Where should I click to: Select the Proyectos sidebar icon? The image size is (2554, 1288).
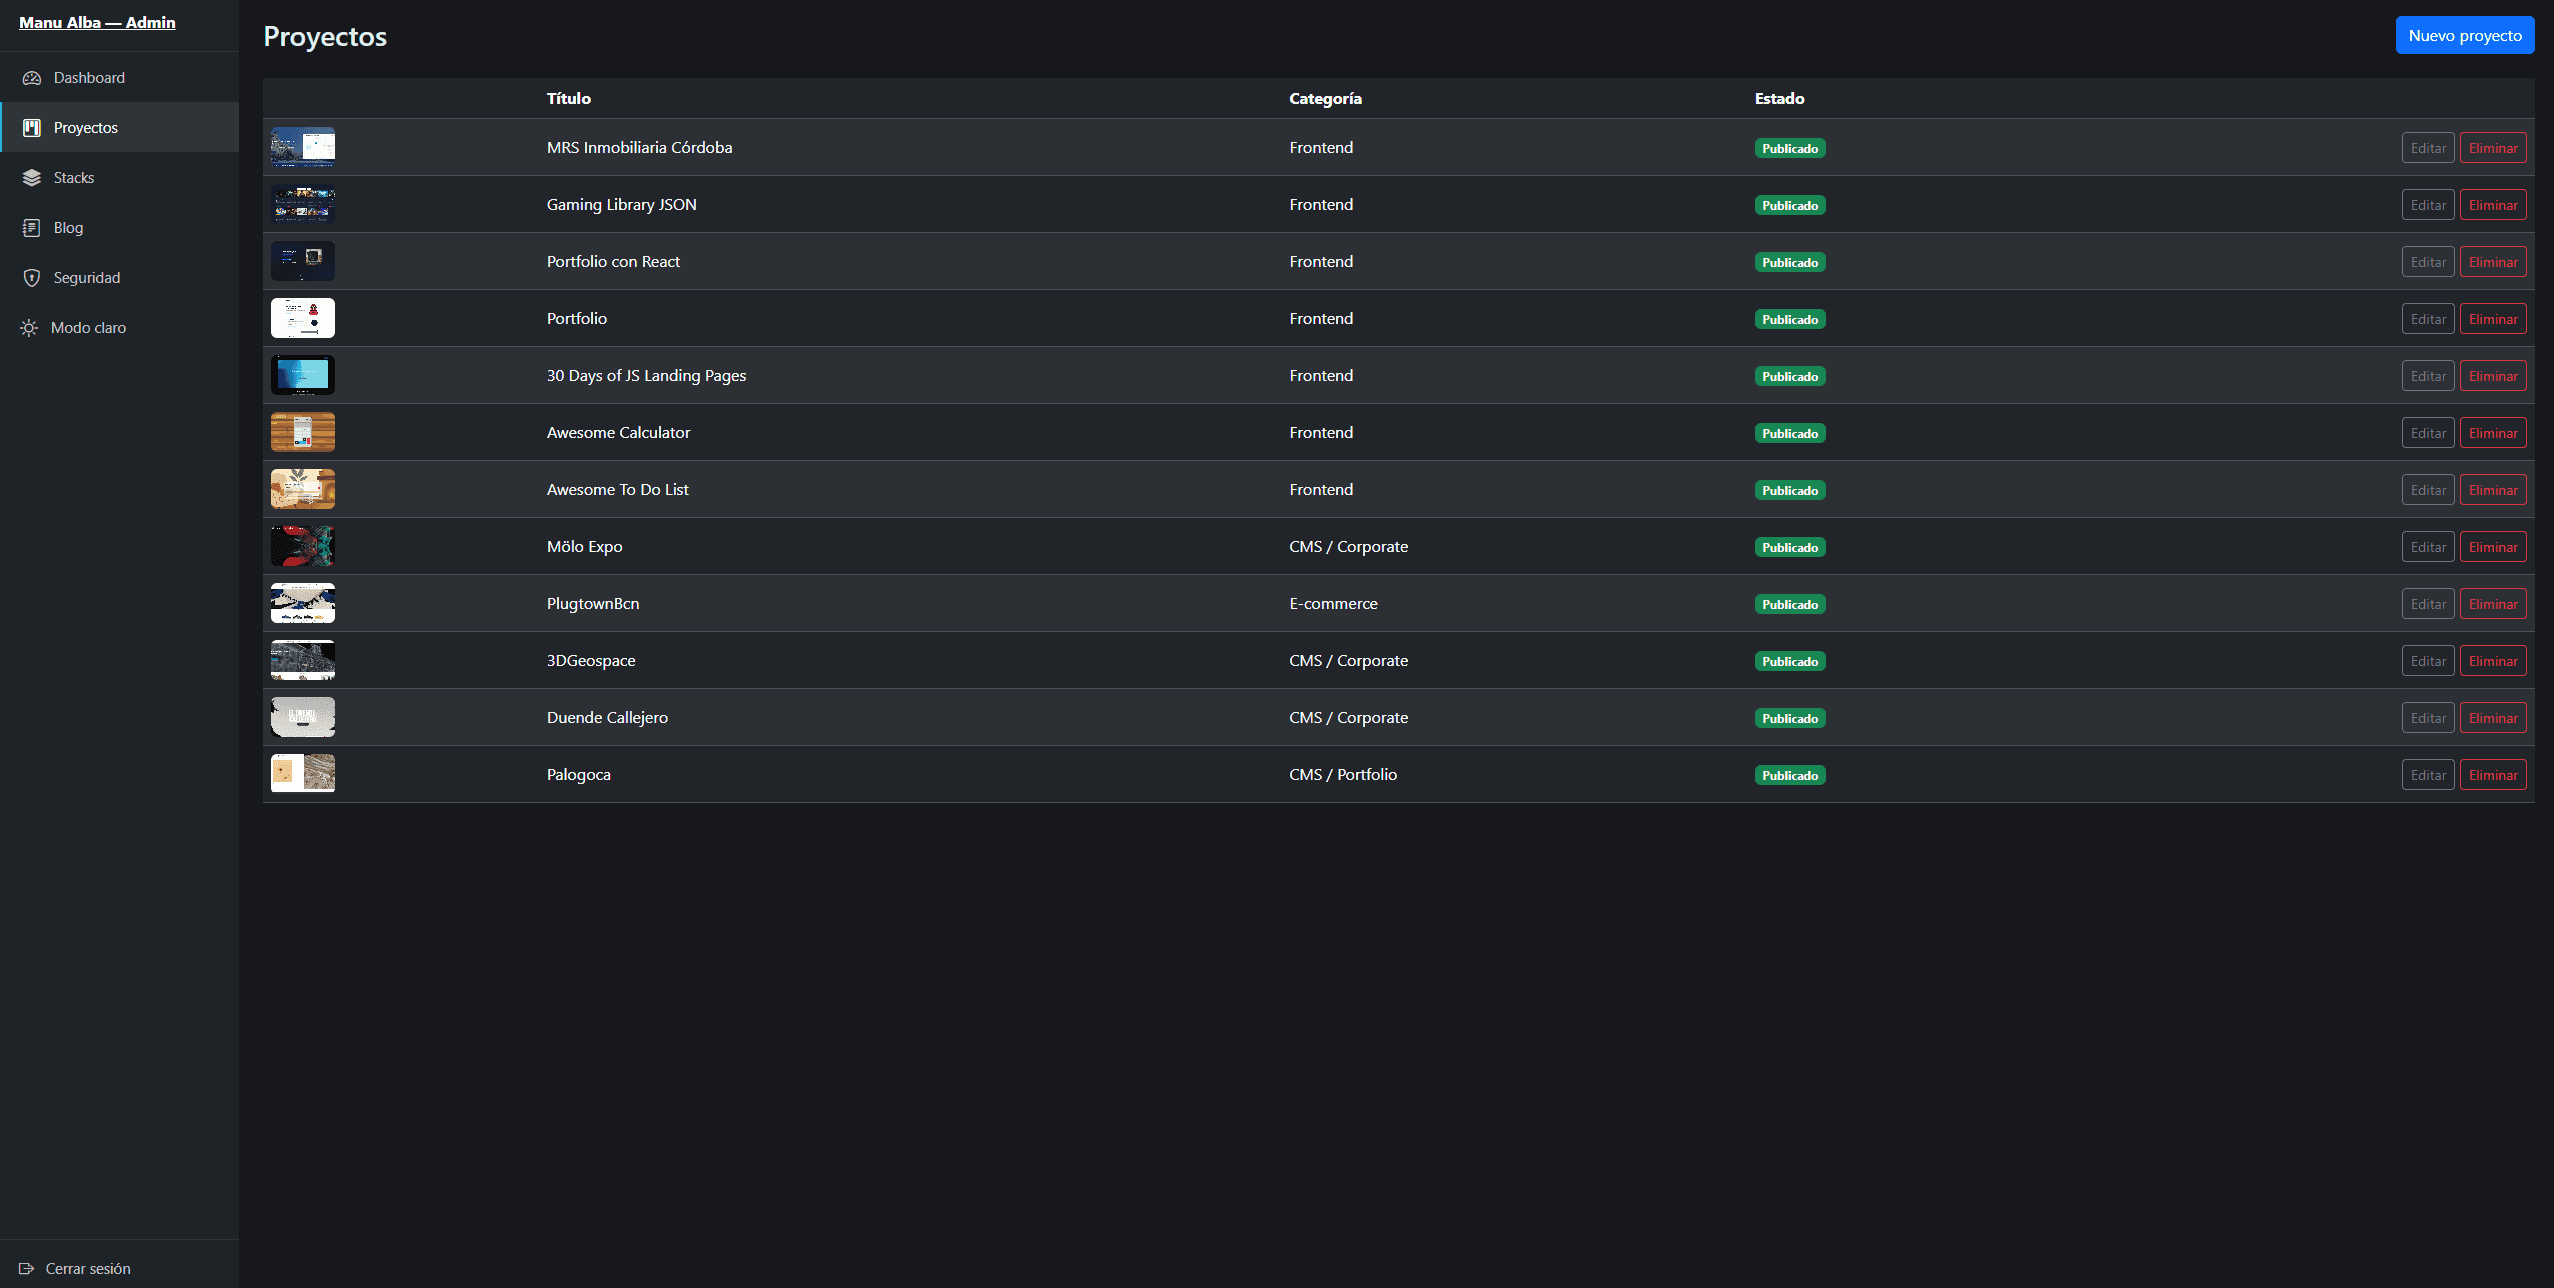click(x=32, y=128)
